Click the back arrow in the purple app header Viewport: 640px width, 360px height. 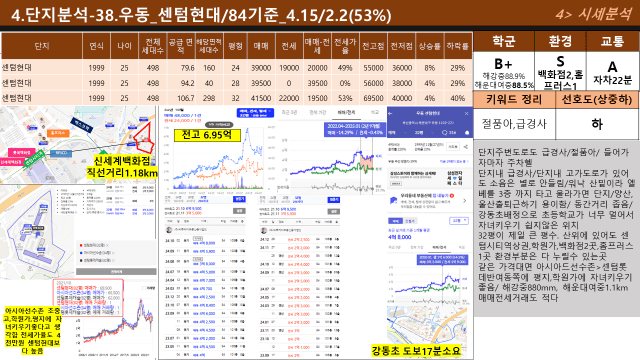click(x=391, y=113)
